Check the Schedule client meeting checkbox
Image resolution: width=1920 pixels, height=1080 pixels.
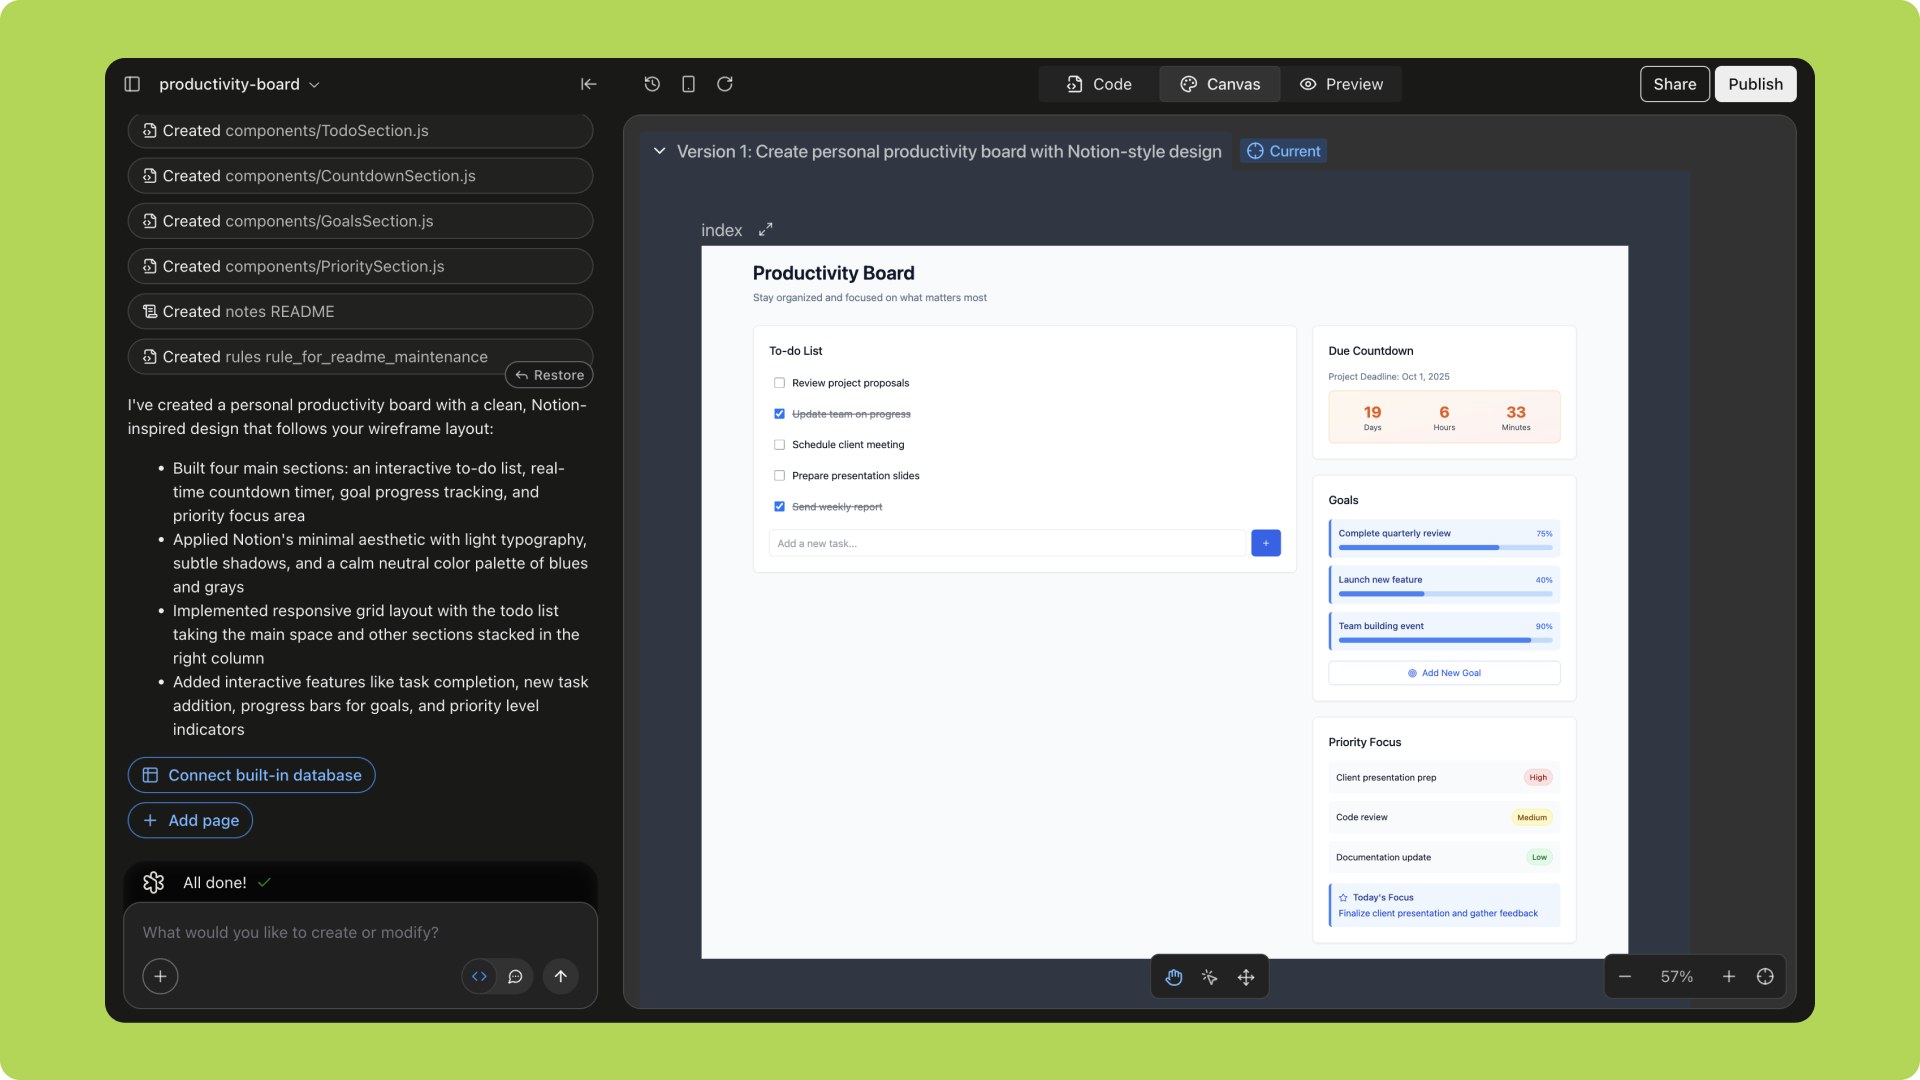(779, 445)
